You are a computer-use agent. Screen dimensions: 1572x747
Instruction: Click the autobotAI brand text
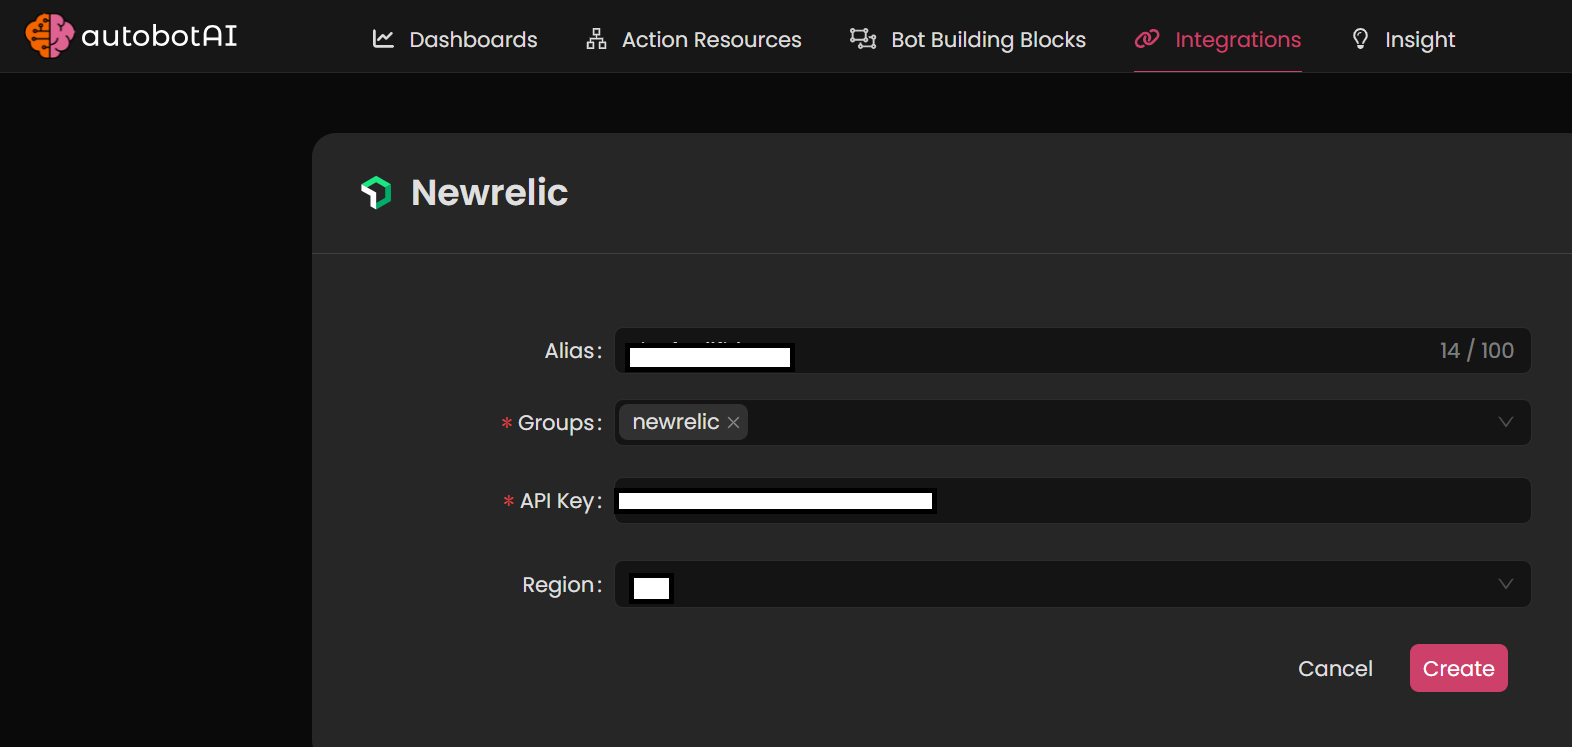[x=159, y=36]
